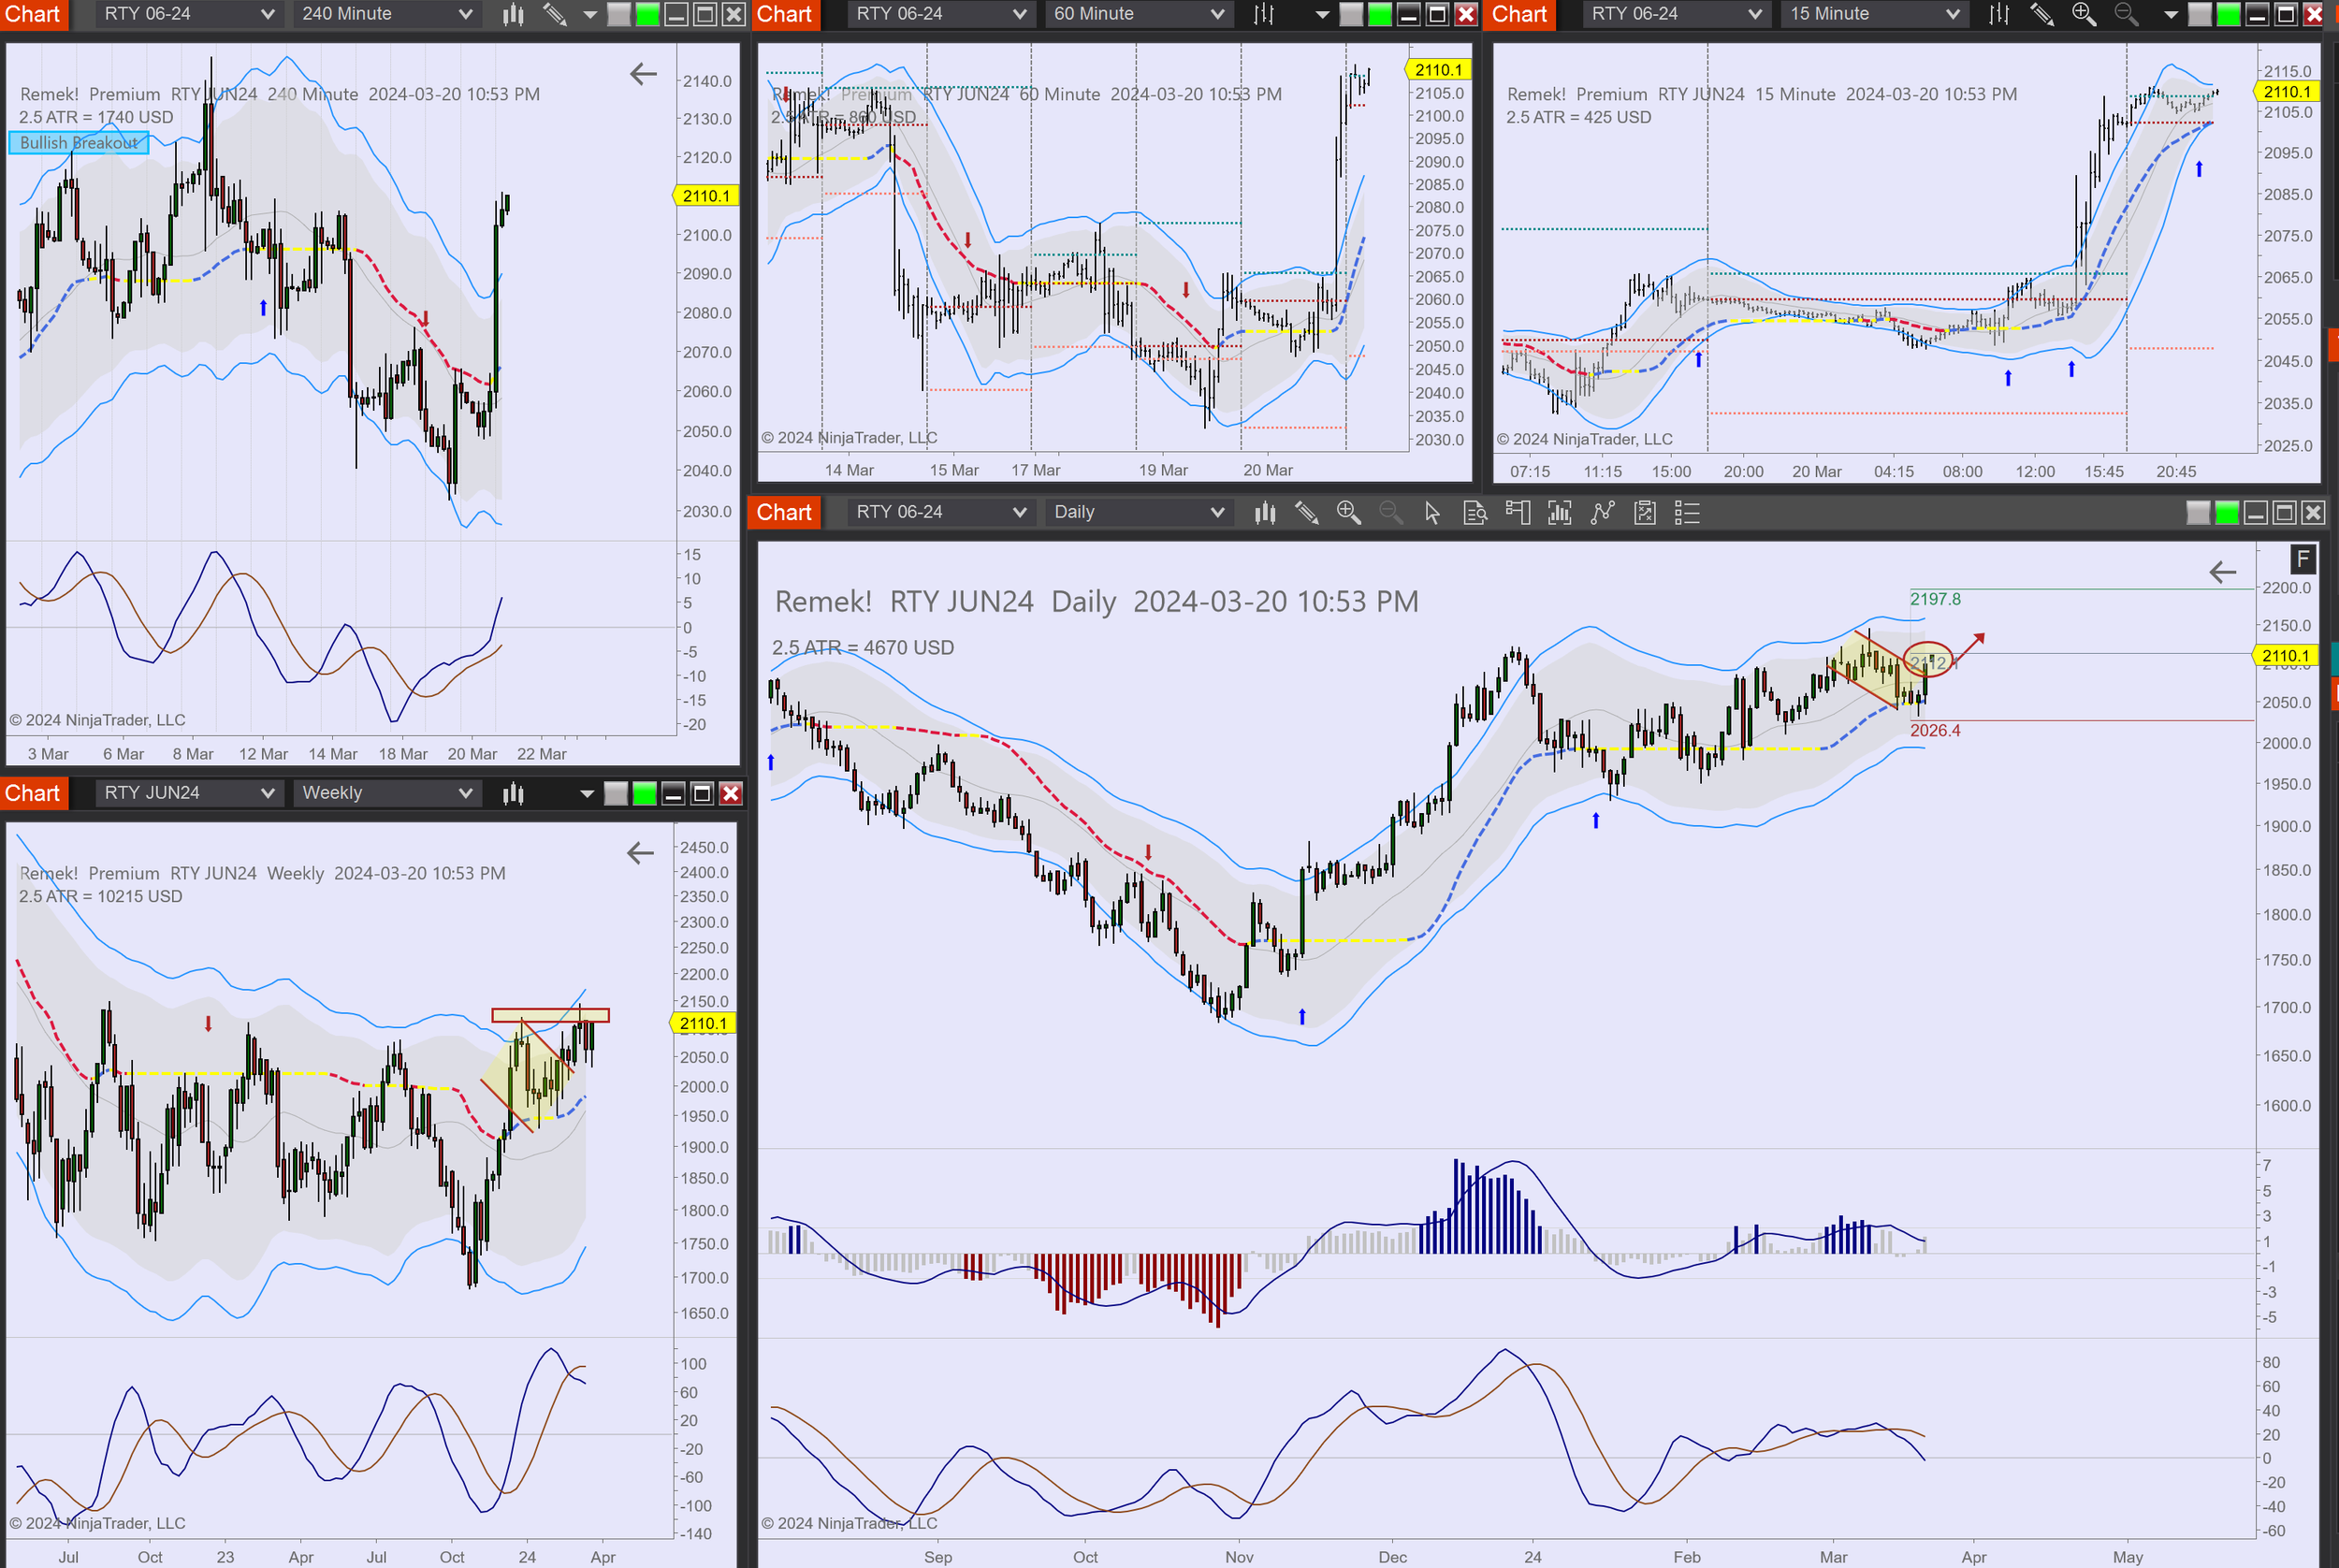Toggle green interval link on 240 Minute chart
Screen dimensions: 2339x1568
(647, 14)
